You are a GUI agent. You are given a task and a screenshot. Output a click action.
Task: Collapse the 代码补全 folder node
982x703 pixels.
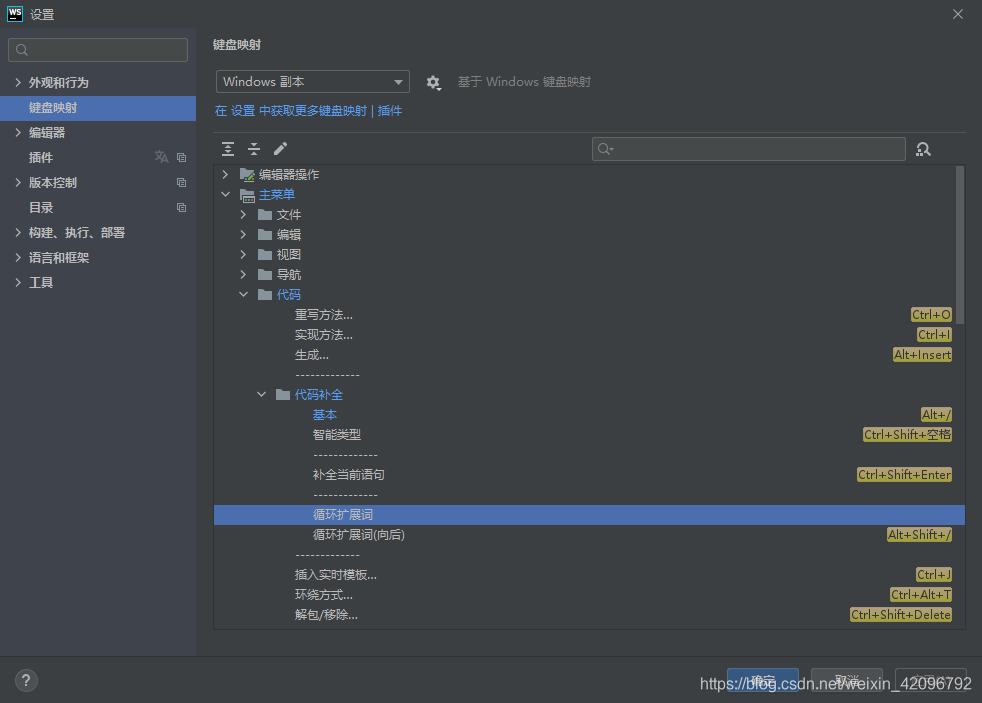coord(261,394)
